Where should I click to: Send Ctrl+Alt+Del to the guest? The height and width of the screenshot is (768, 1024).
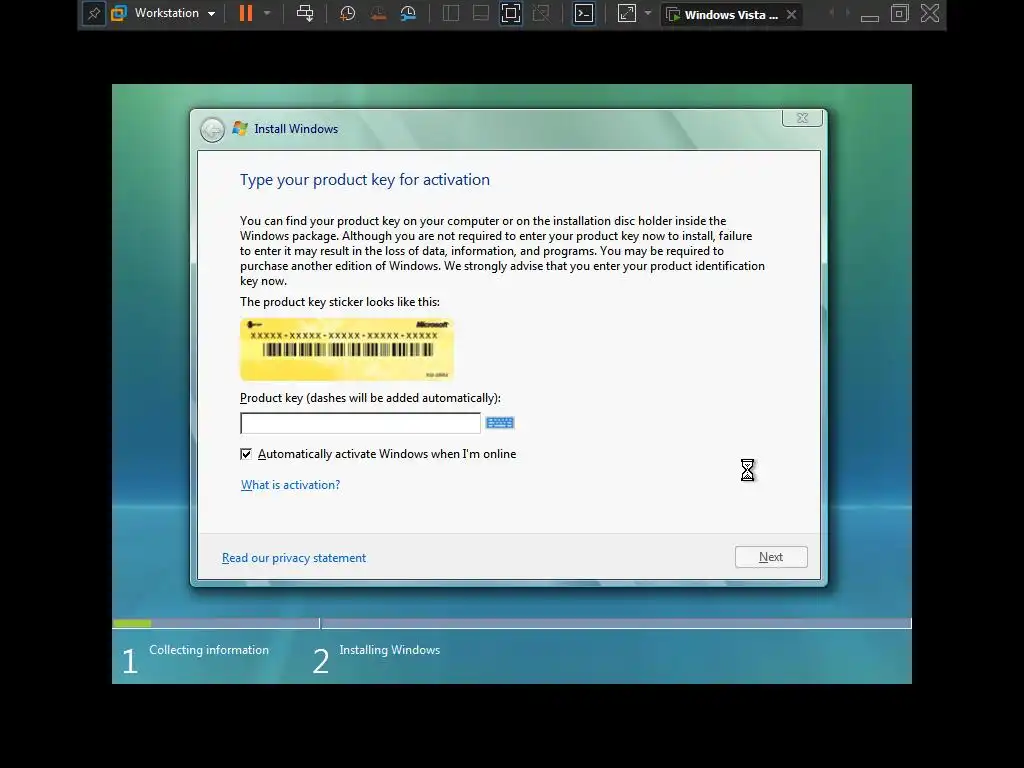[x=305, y=14]
